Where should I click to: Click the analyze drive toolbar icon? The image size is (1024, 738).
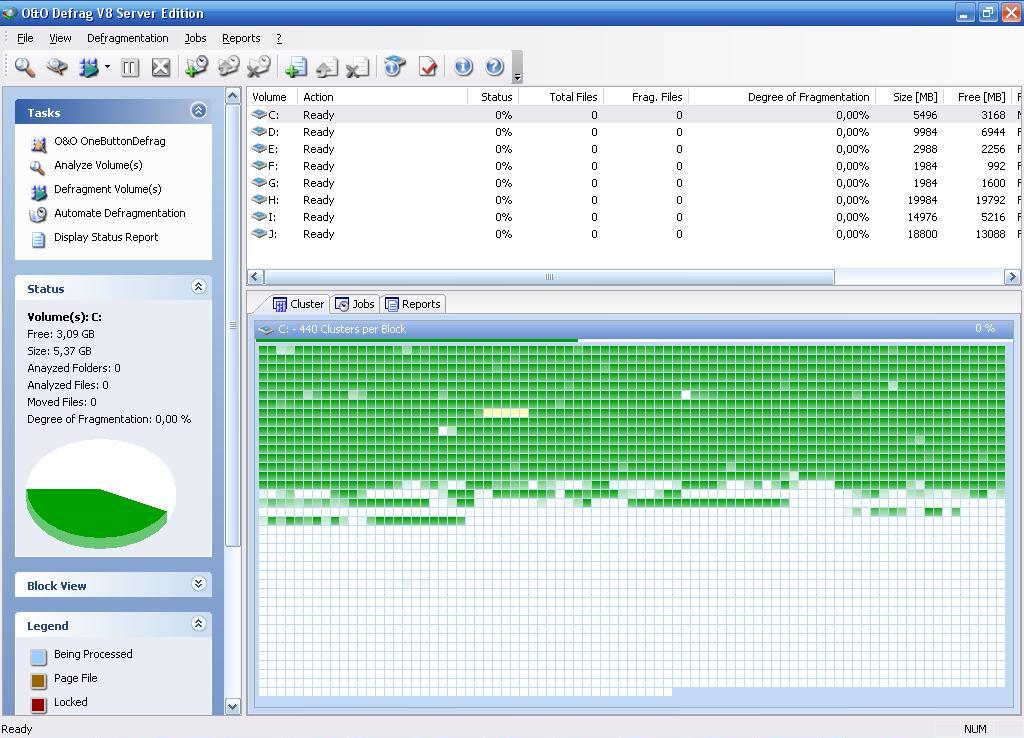pos(57,67)
